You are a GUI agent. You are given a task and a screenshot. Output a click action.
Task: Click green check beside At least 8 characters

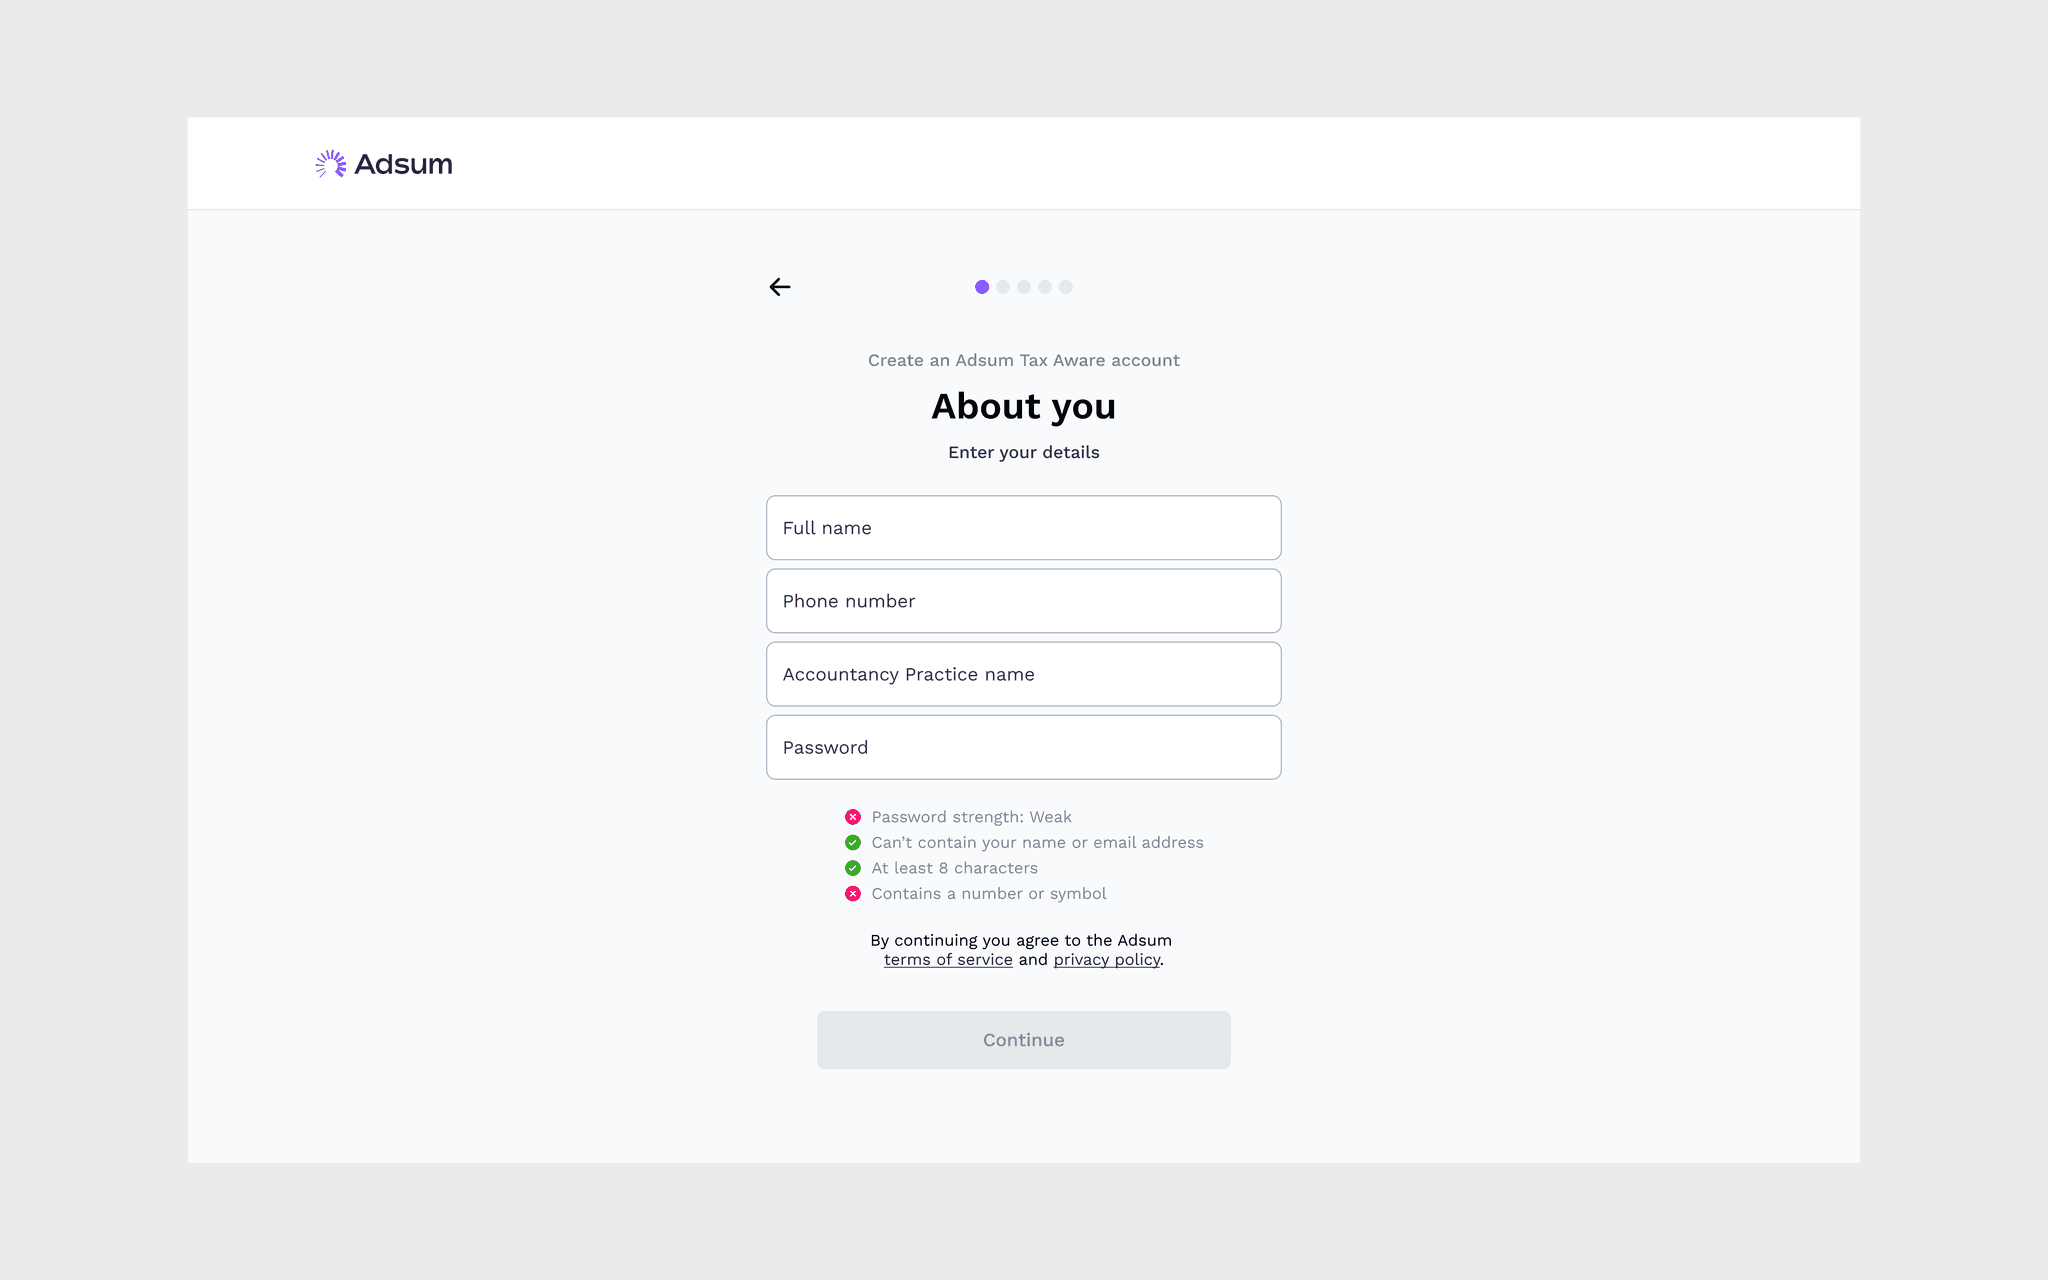coord(853,868)
